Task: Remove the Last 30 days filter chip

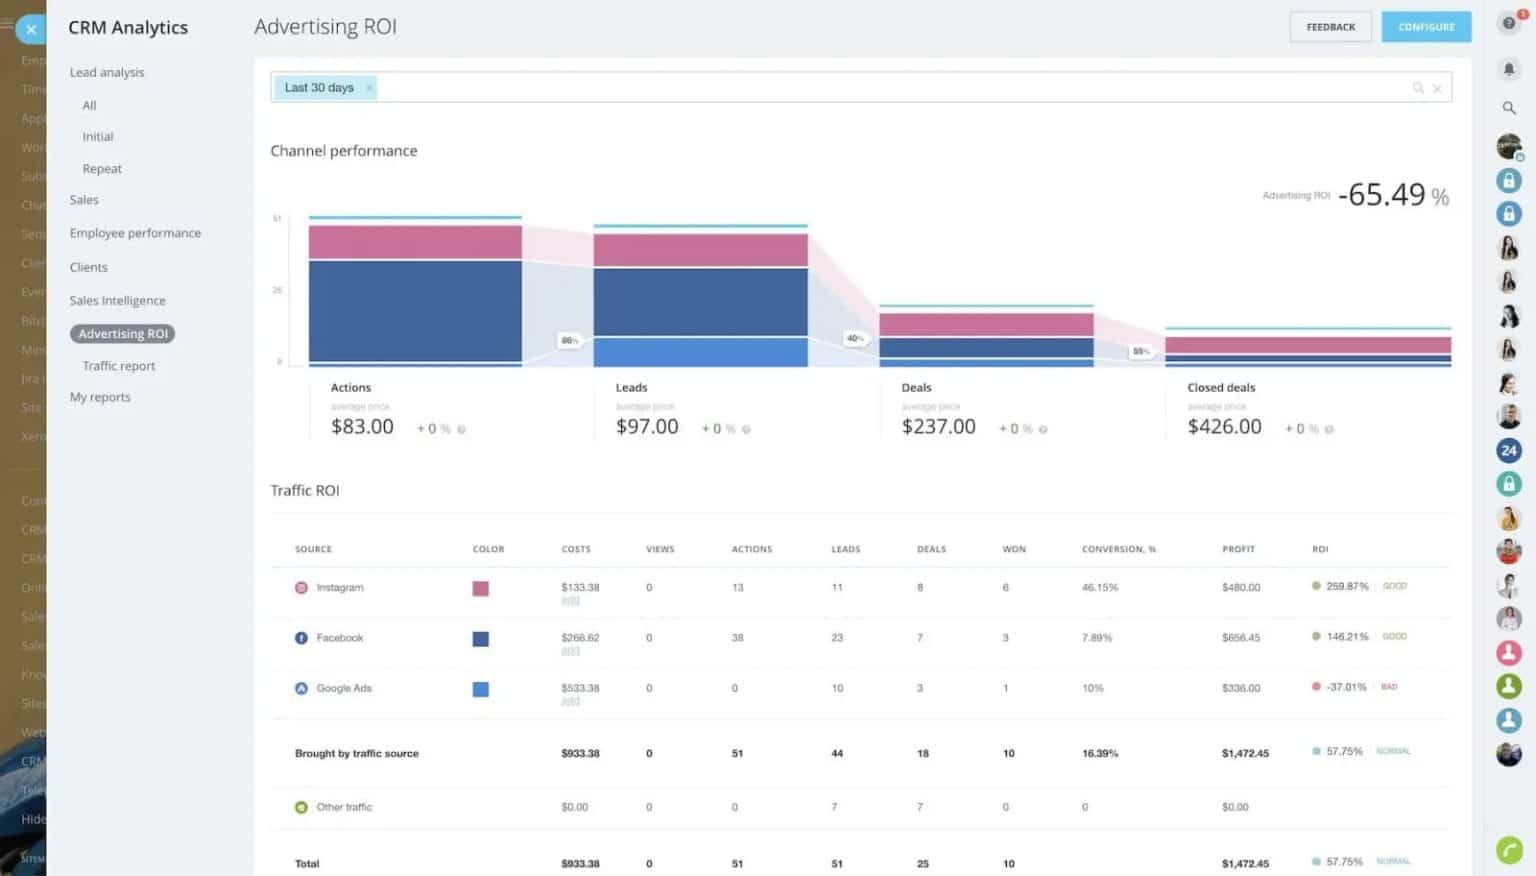Action: (368, 87)
